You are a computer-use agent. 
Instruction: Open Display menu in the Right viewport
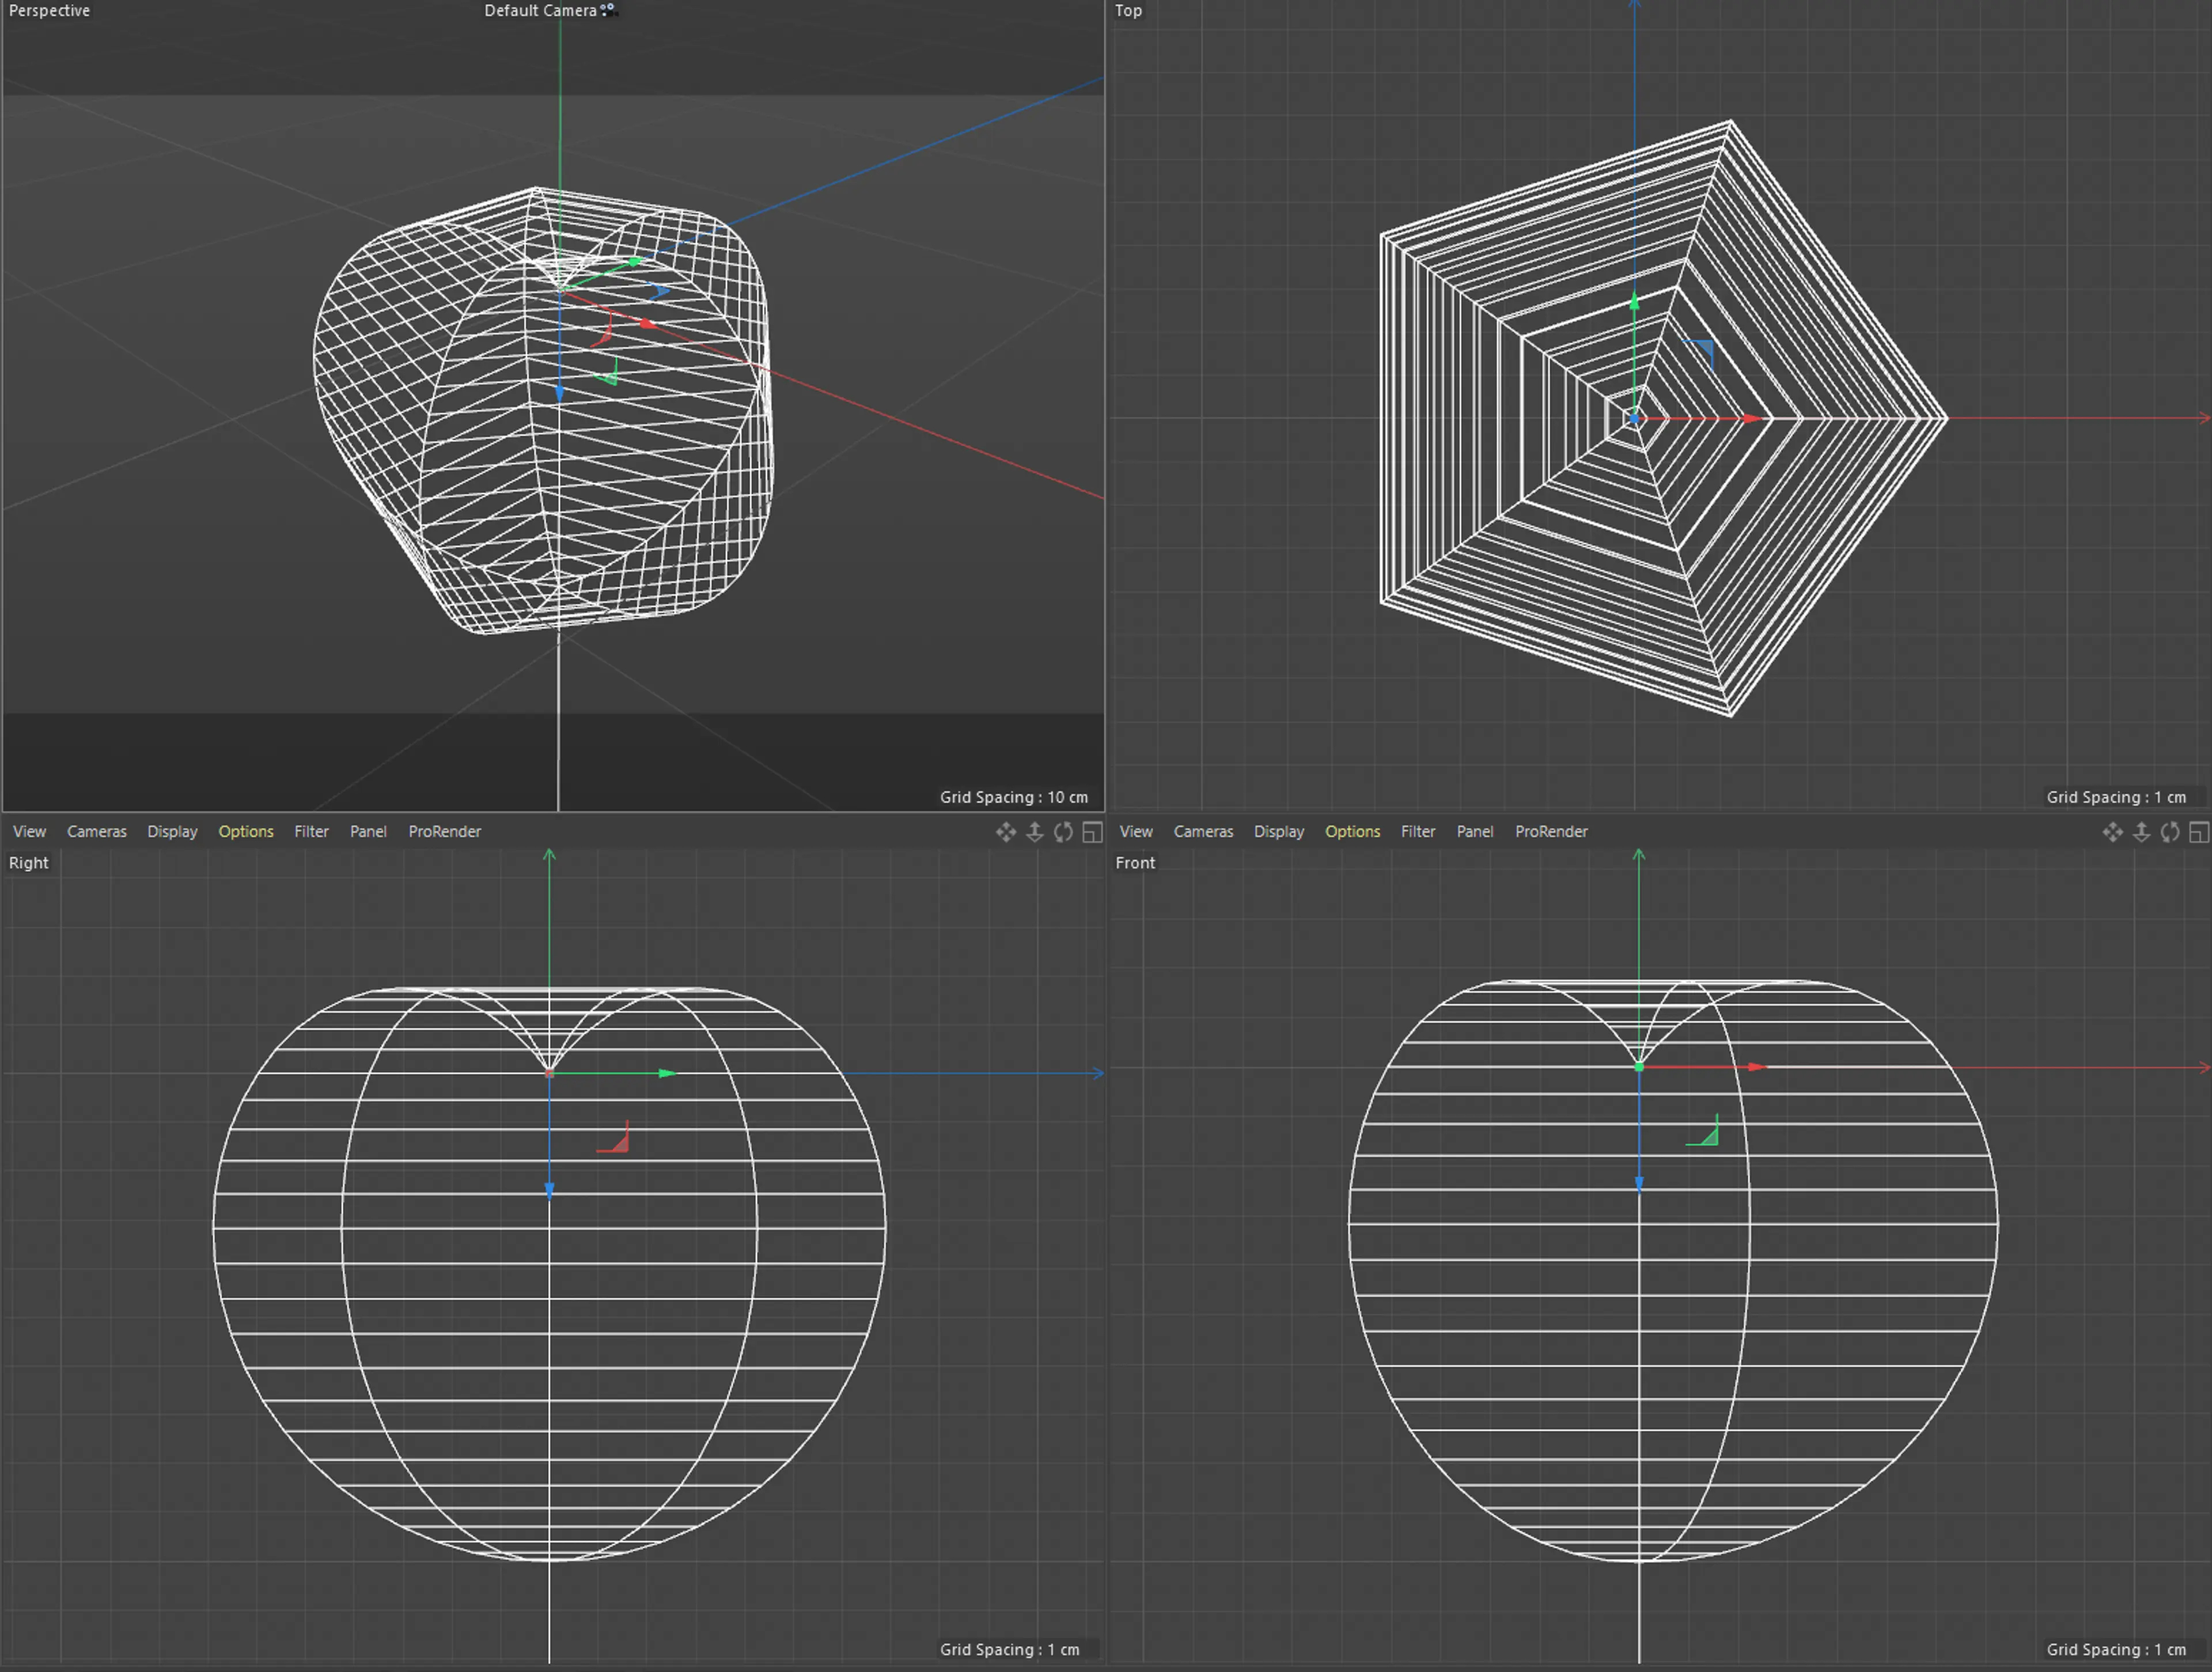[172, 831]
